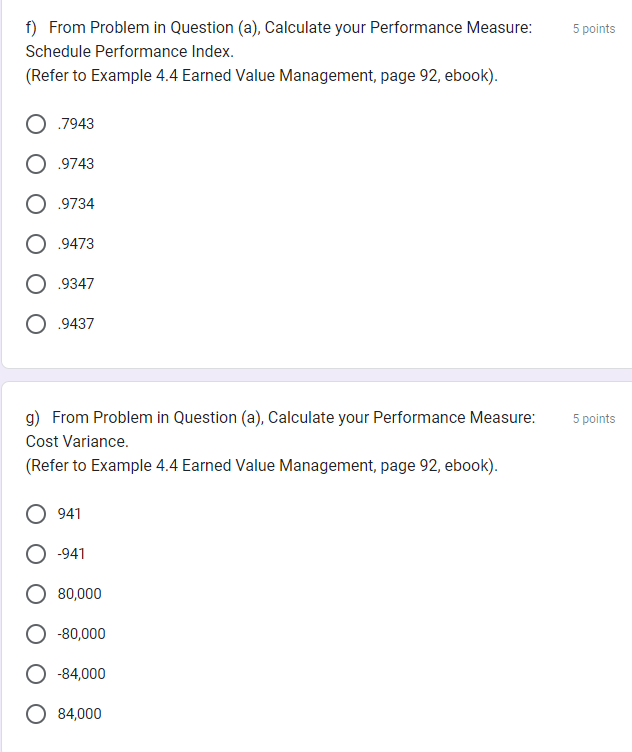632x752 pixels.
Task: Select 941 for Cost Variance
Action: pos(36,514)
